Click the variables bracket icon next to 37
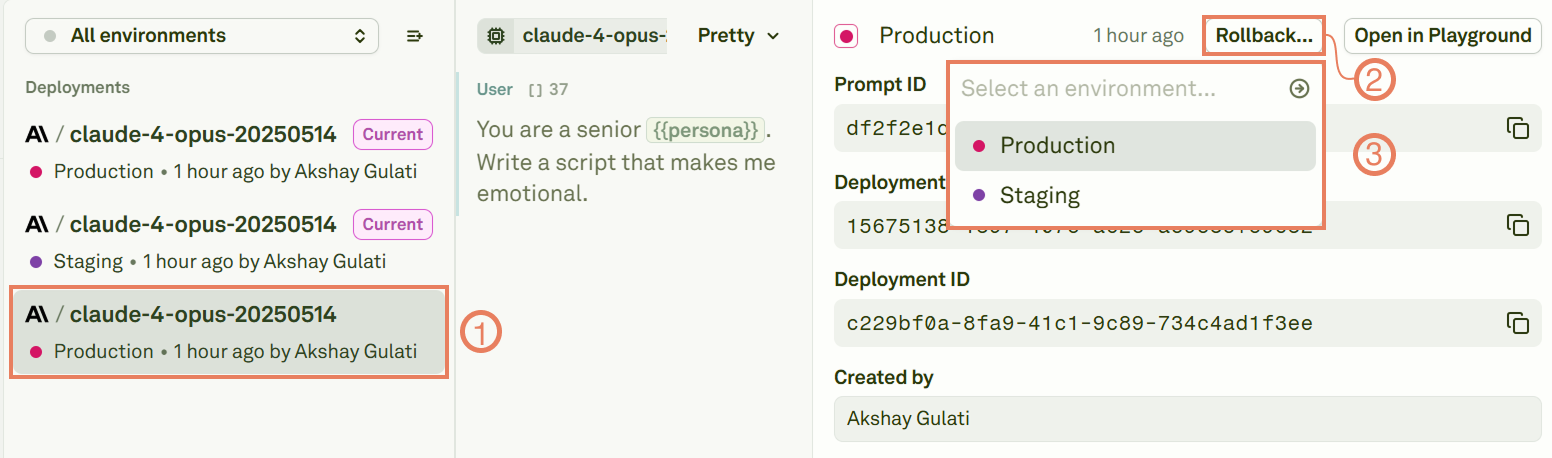Viewport: 1552px width, 458px height. tap(535, 90)
